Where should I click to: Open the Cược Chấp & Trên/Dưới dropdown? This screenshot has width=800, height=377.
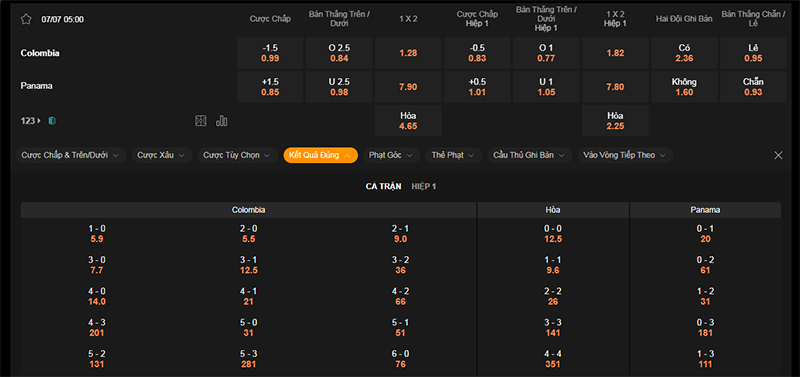[71, 155]
